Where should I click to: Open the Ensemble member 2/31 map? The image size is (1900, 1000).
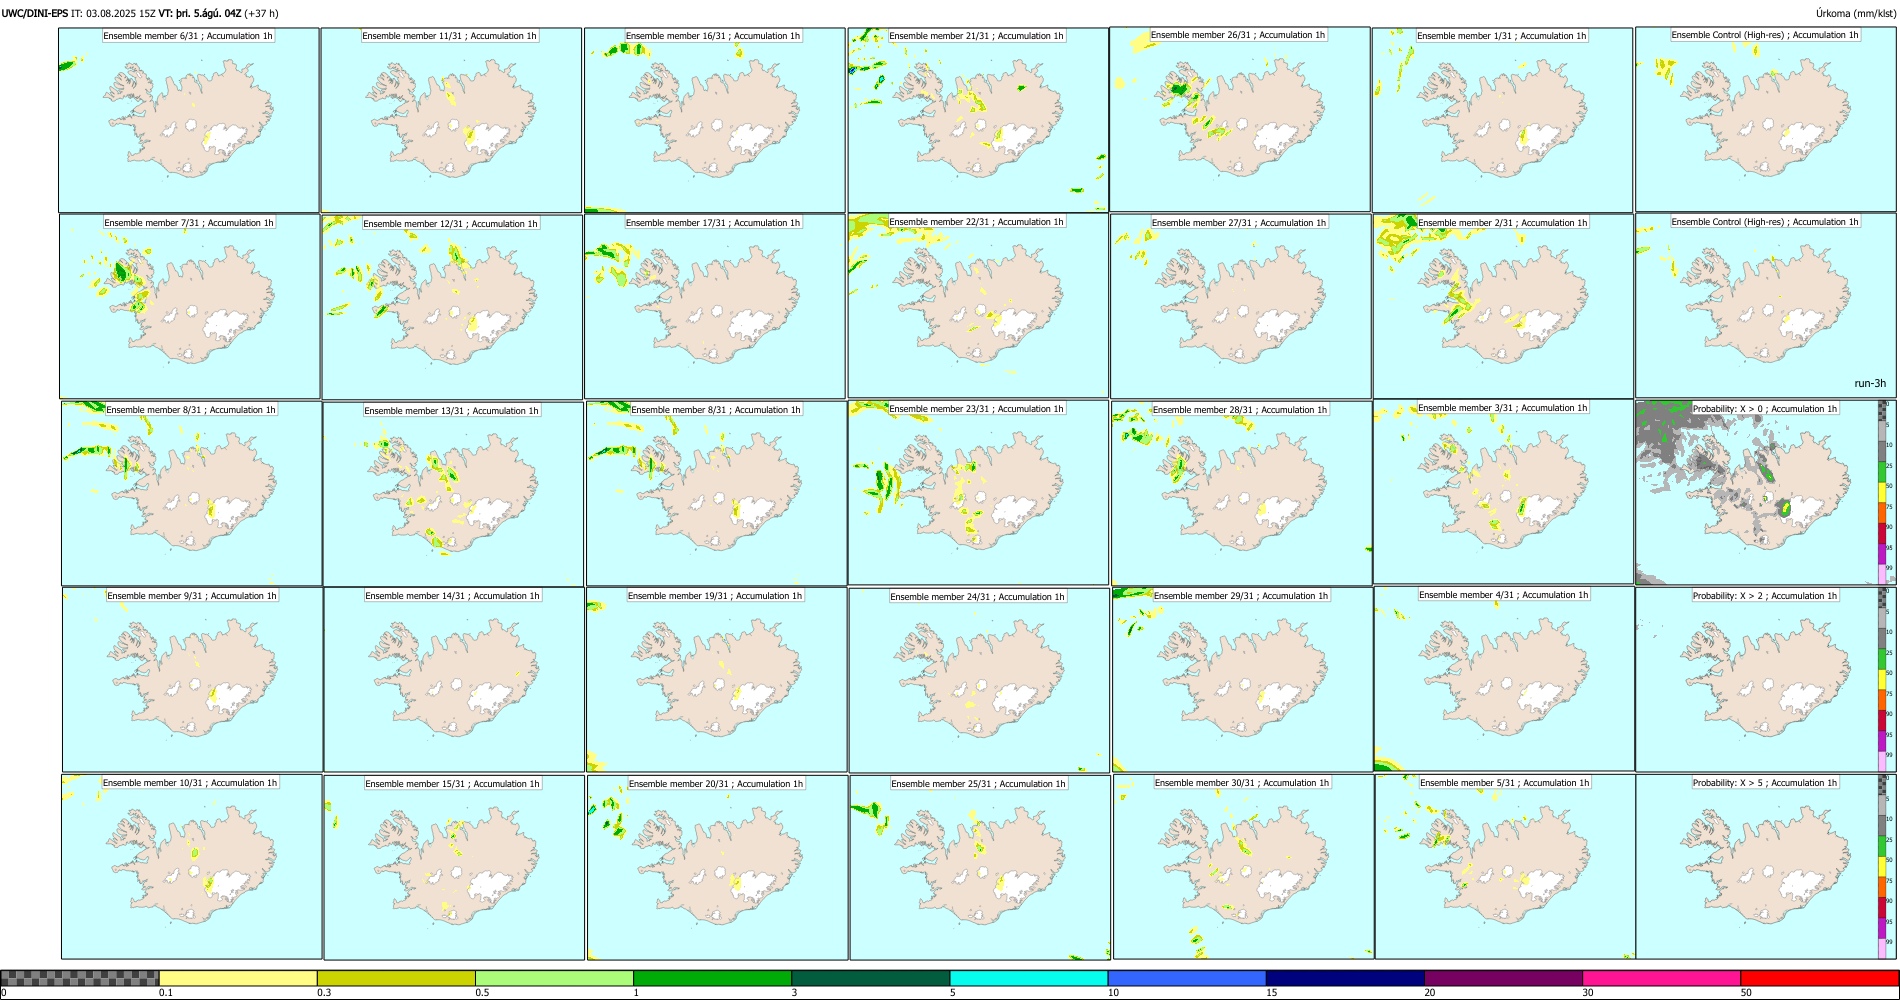pyautogui.click(x=1503, y=306)
